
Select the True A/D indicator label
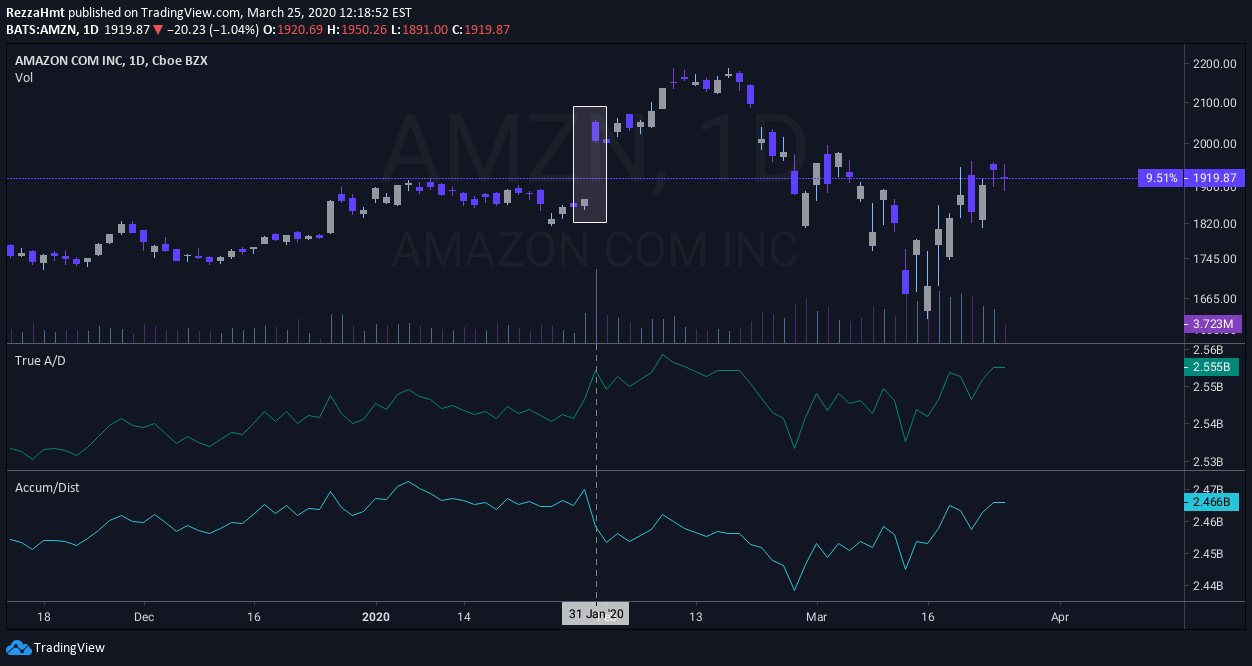coord(40,360)
